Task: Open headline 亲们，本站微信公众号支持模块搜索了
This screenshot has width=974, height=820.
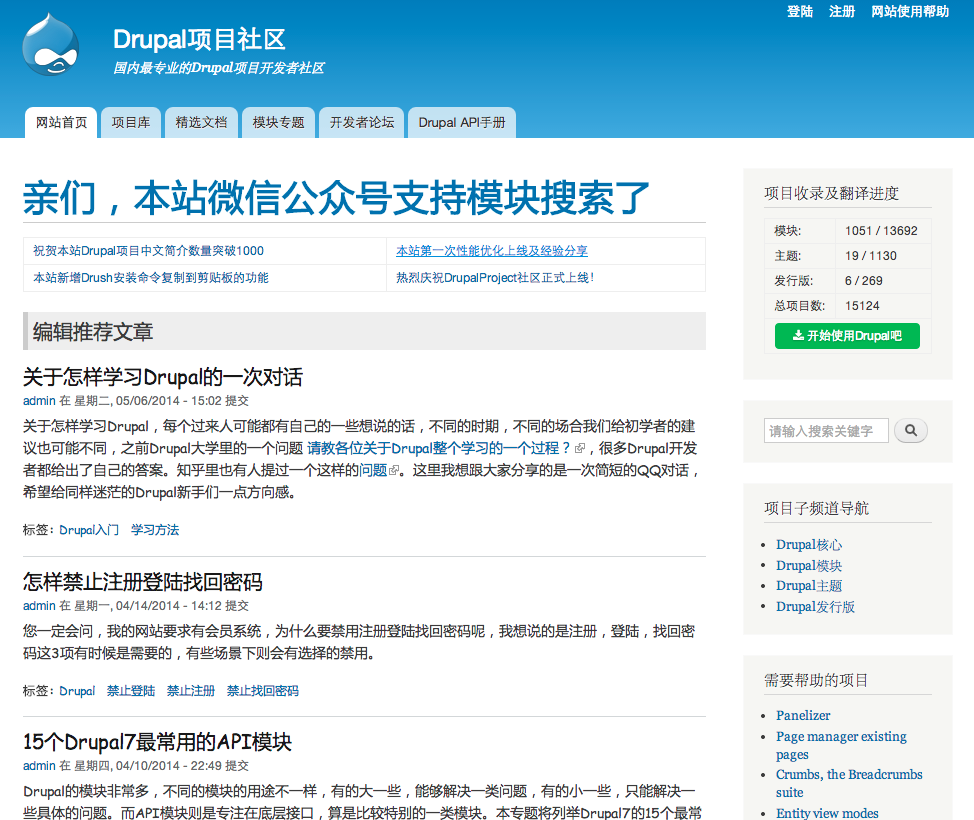Action: [x=336, y=198]
